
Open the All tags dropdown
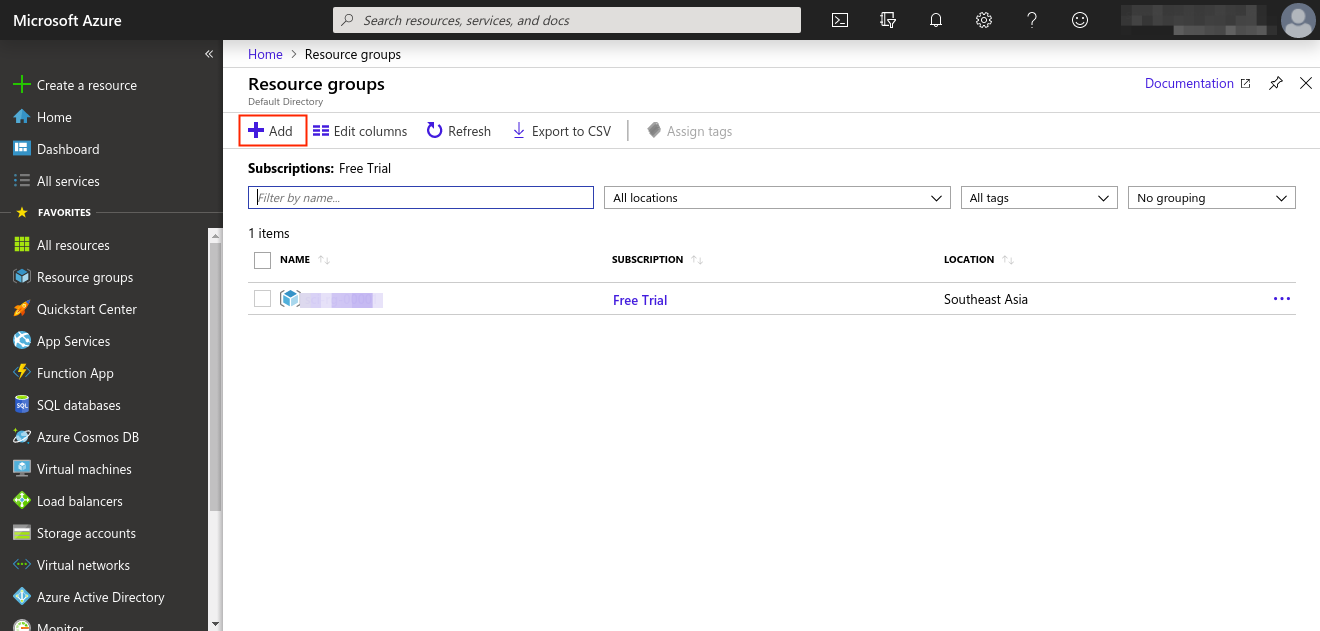pos(1039,198)
